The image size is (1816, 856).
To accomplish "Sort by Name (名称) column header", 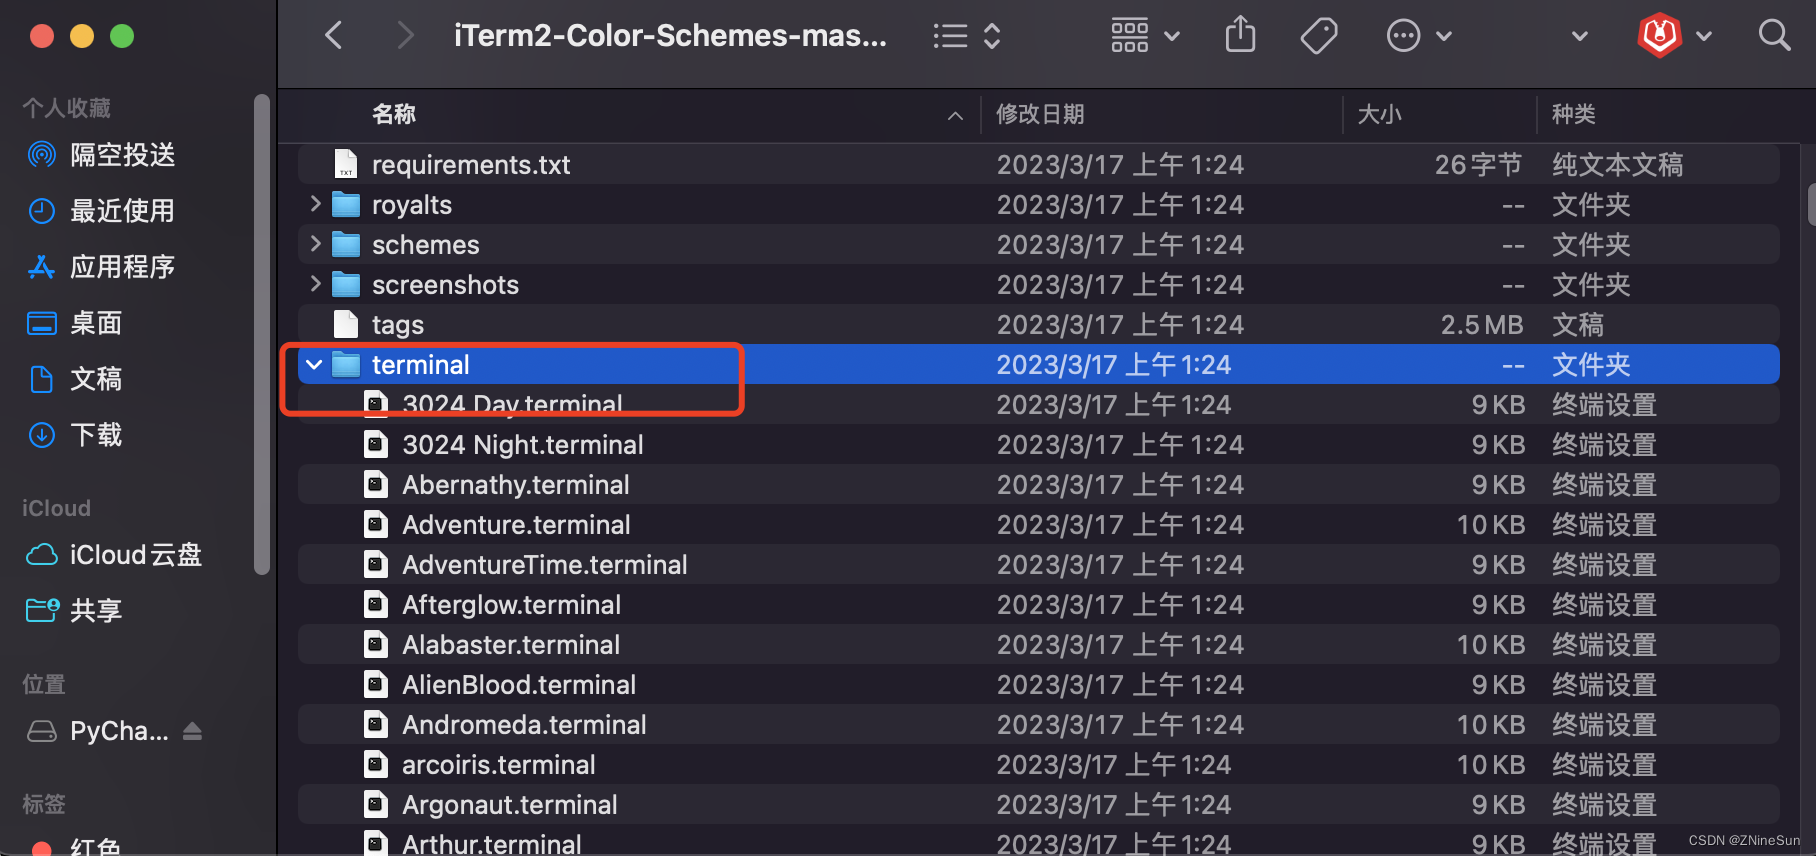I will point(394,115).
